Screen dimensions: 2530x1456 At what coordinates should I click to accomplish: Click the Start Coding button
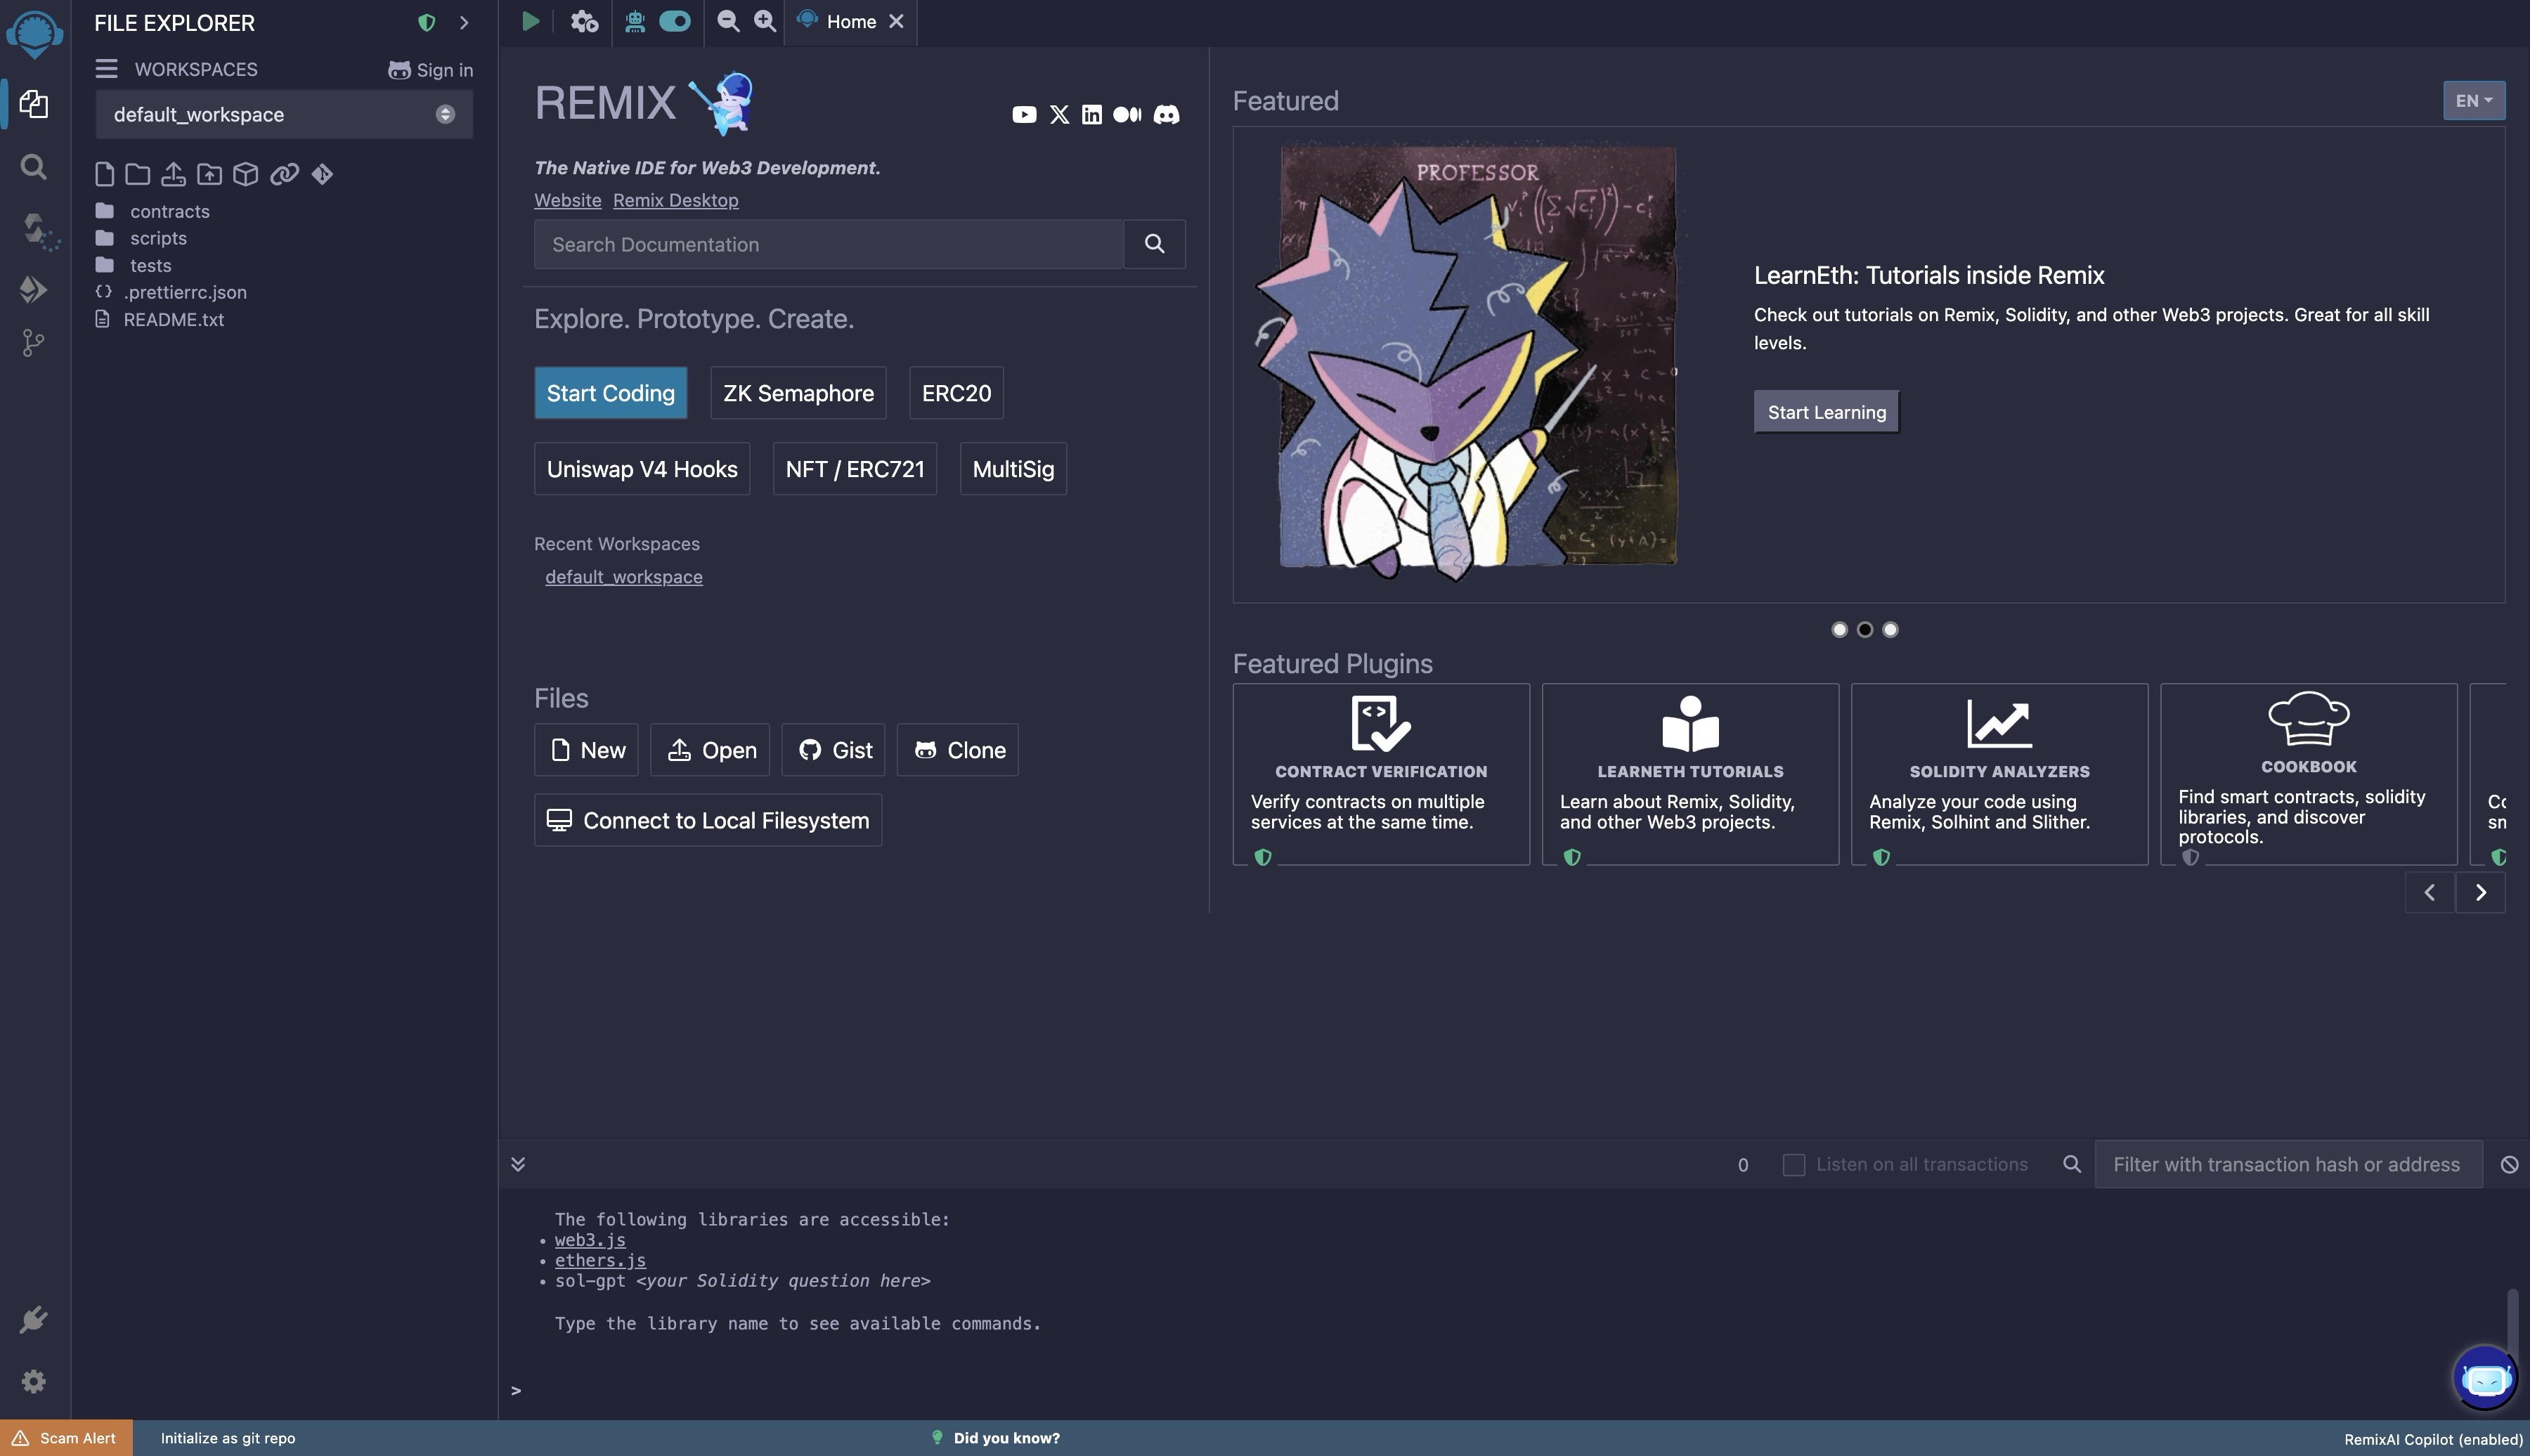tap(610, 393)
